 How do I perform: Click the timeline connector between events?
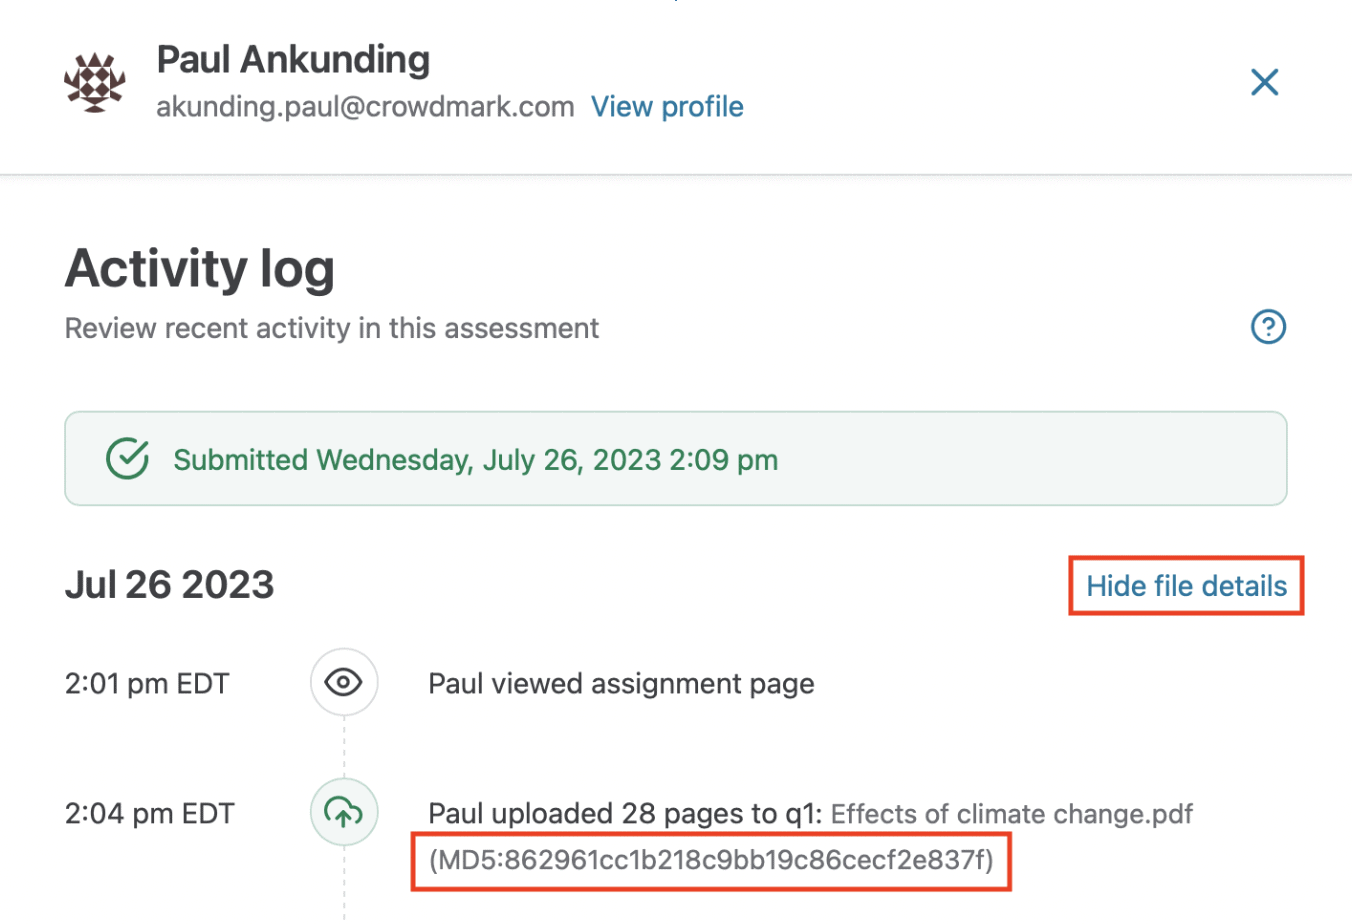click(x=343, y=747)
